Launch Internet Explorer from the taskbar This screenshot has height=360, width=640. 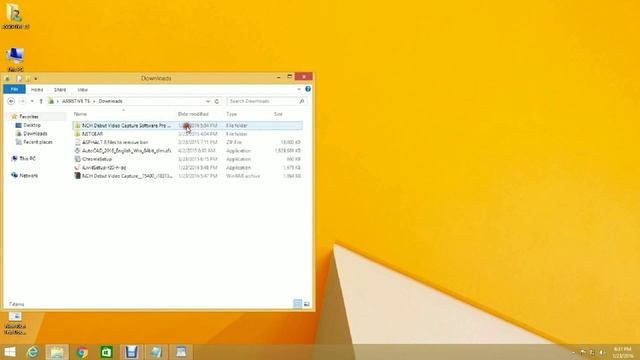[x=33, y=352]
